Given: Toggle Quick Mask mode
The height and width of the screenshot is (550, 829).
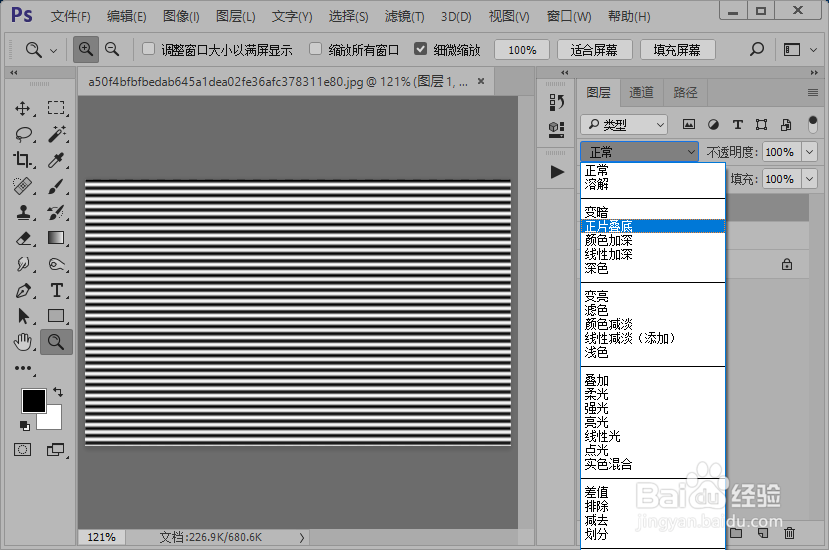Looking at the screenshot, I should (22, 450).
